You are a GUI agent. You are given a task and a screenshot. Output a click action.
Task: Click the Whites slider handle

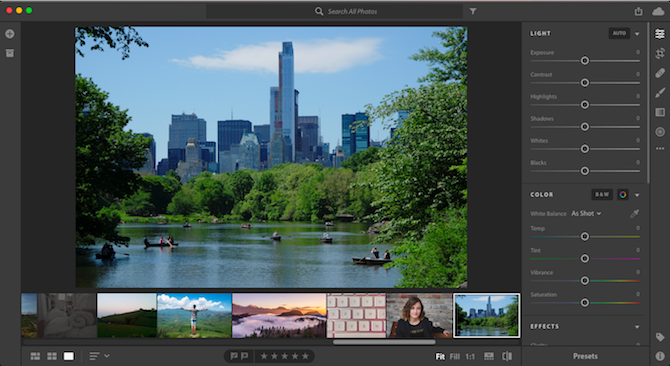(585, 149)
